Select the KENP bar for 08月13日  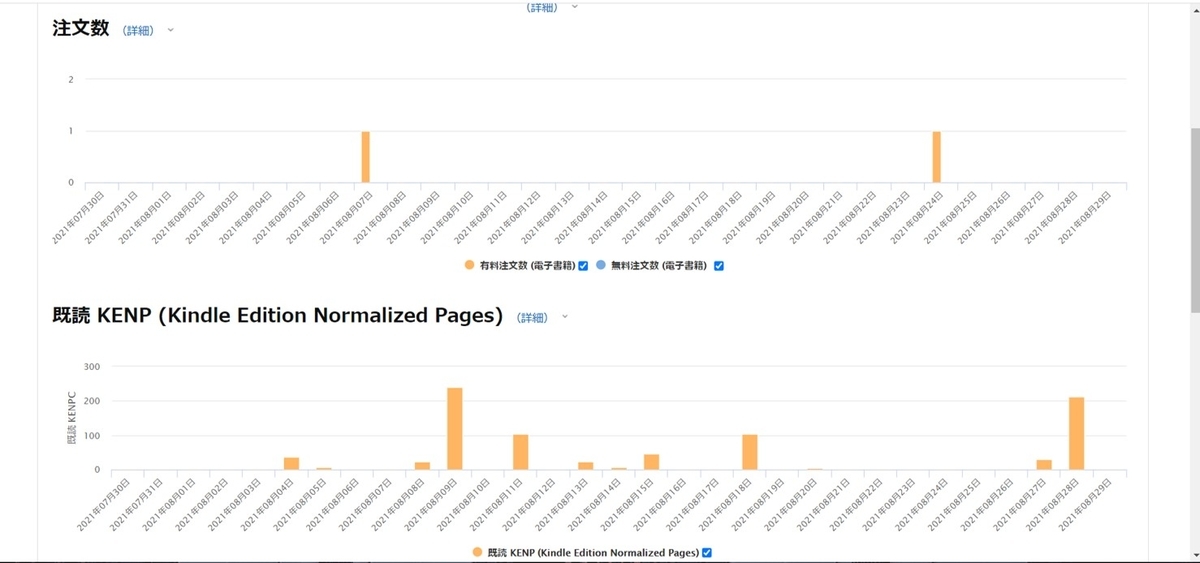pos(586,466)
